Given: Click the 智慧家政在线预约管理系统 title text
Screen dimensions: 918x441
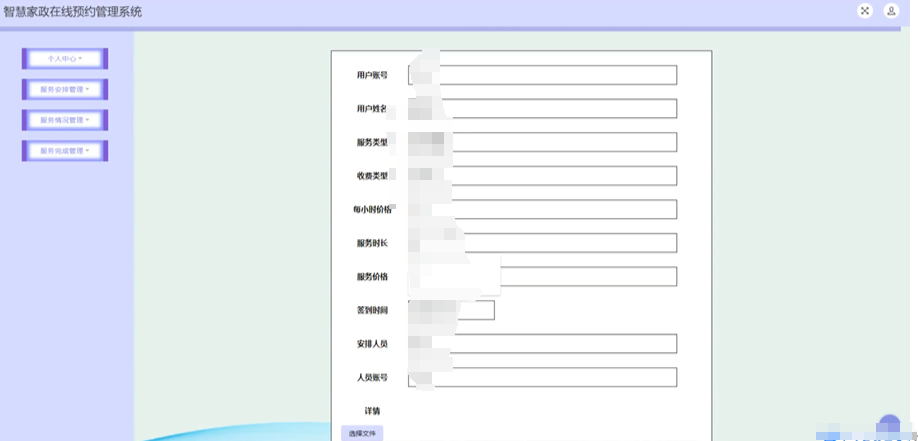Looking at the screenshot, I should (x=73, y=11).
